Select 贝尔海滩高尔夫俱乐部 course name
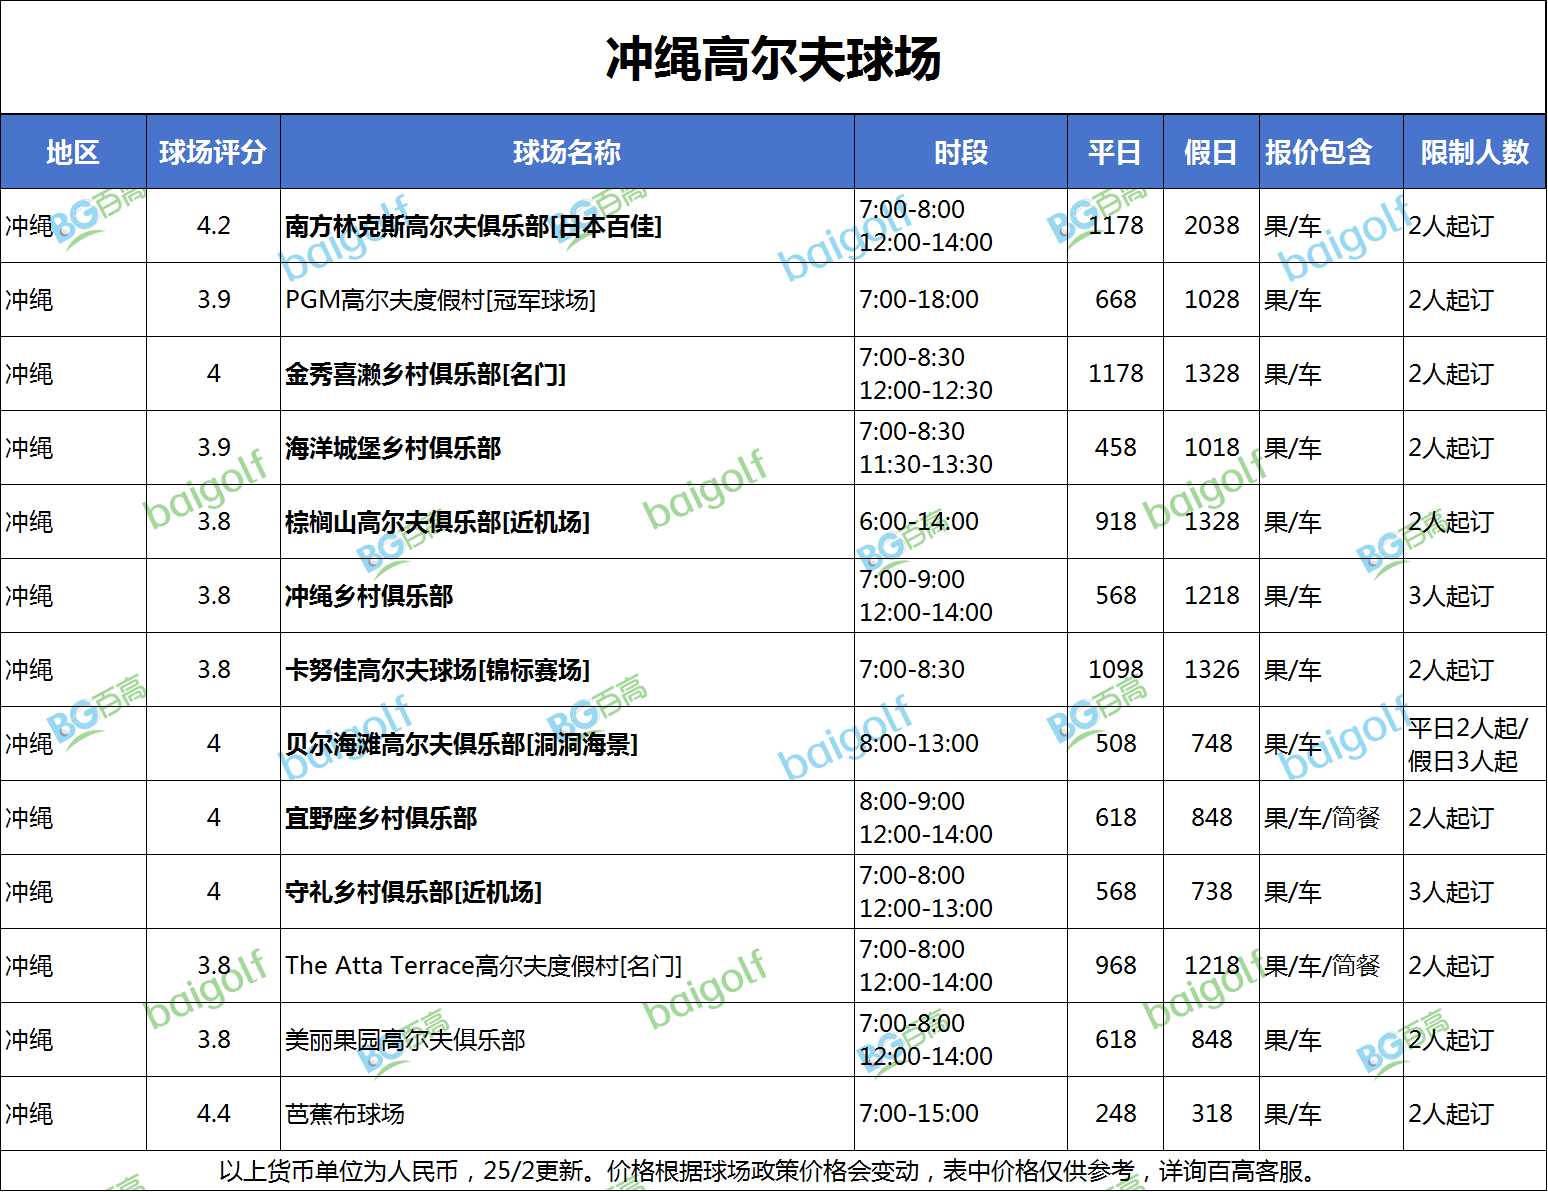Image resolution: width=1548 pixels, height=1192 pixels. point(461,744)
